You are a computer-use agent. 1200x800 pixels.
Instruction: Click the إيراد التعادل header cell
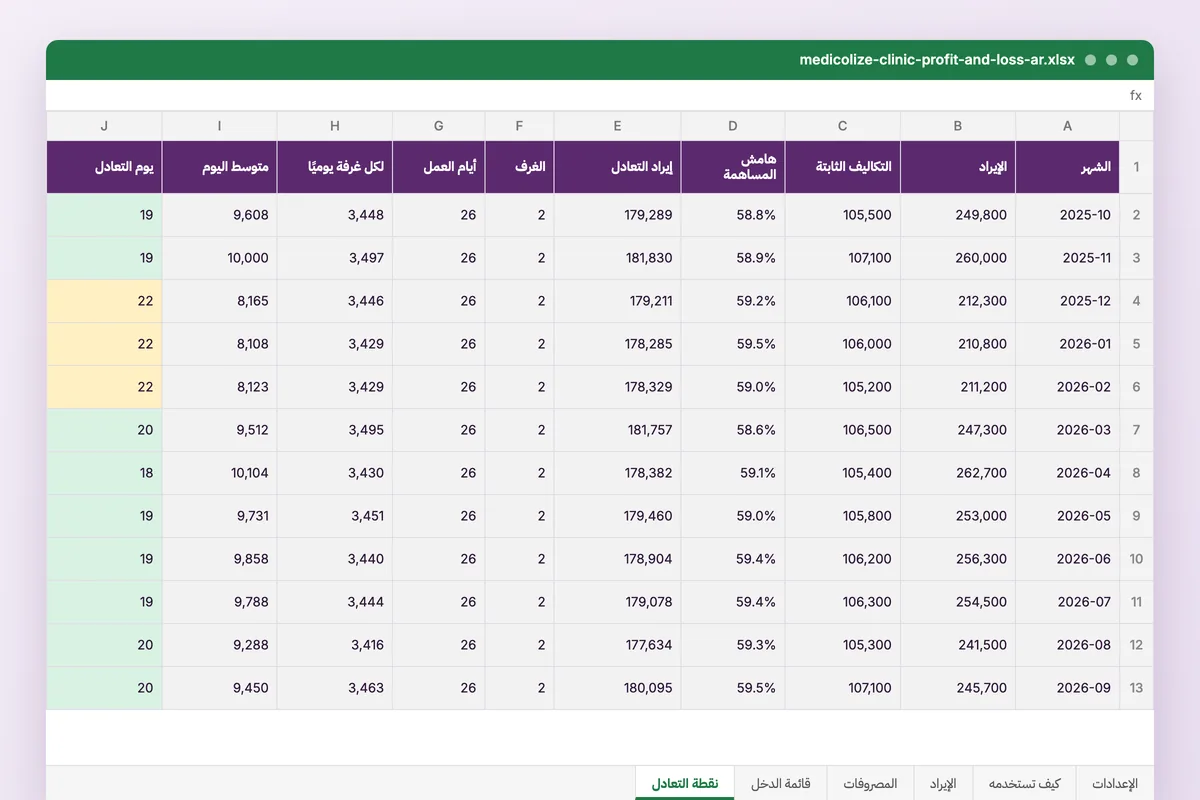tap(617, 167)
